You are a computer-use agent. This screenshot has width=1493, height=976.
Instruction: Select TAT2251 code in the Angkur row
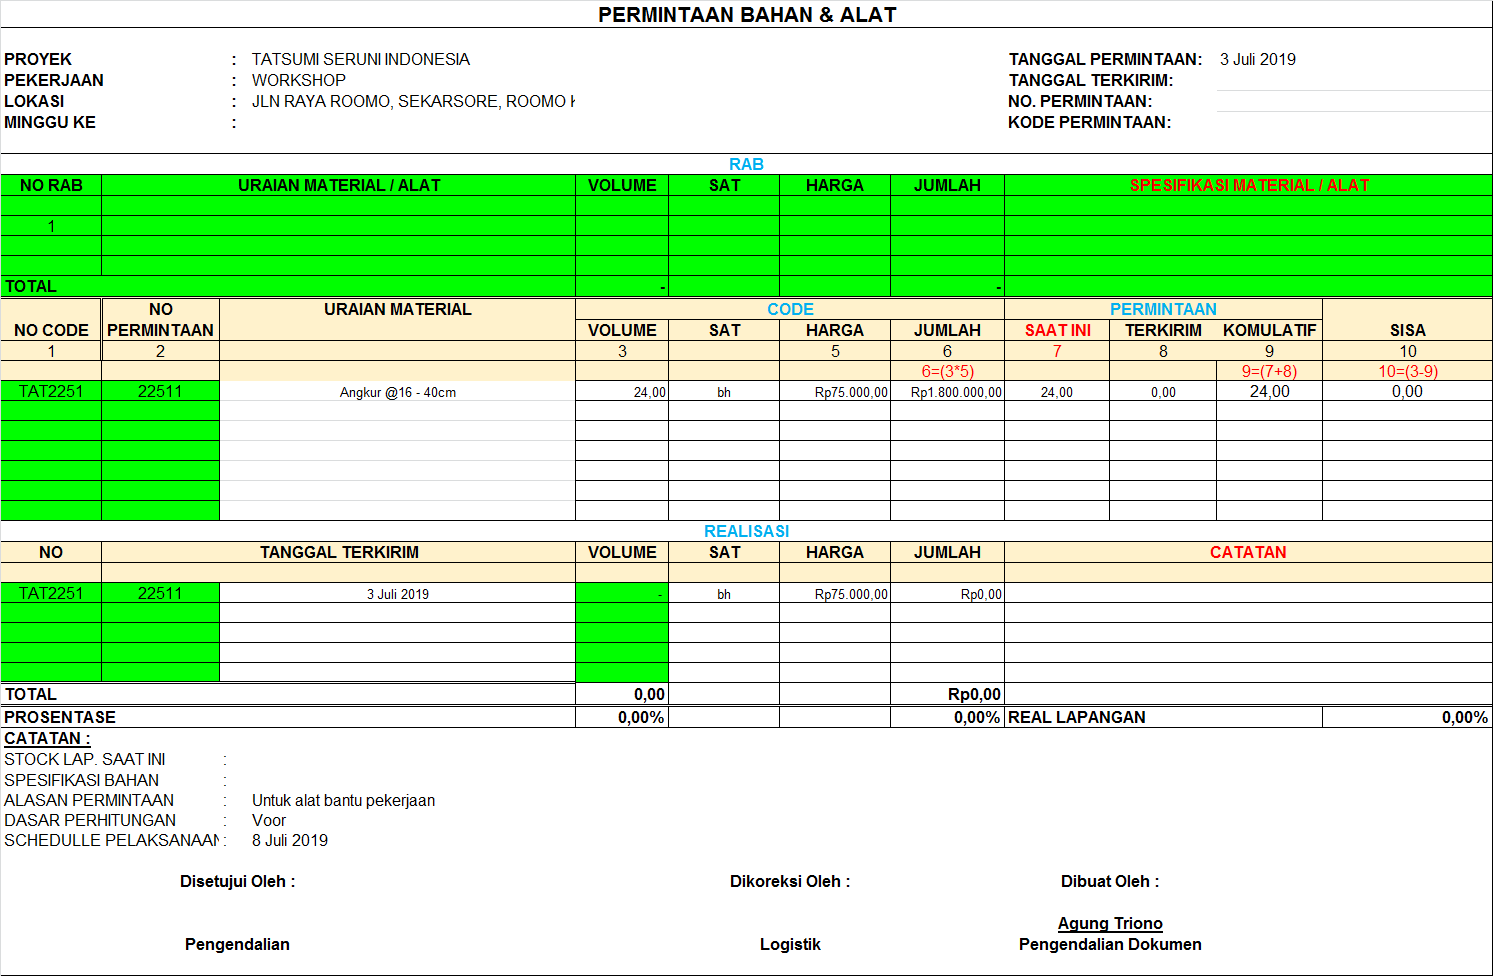click(x=51, y=391)
